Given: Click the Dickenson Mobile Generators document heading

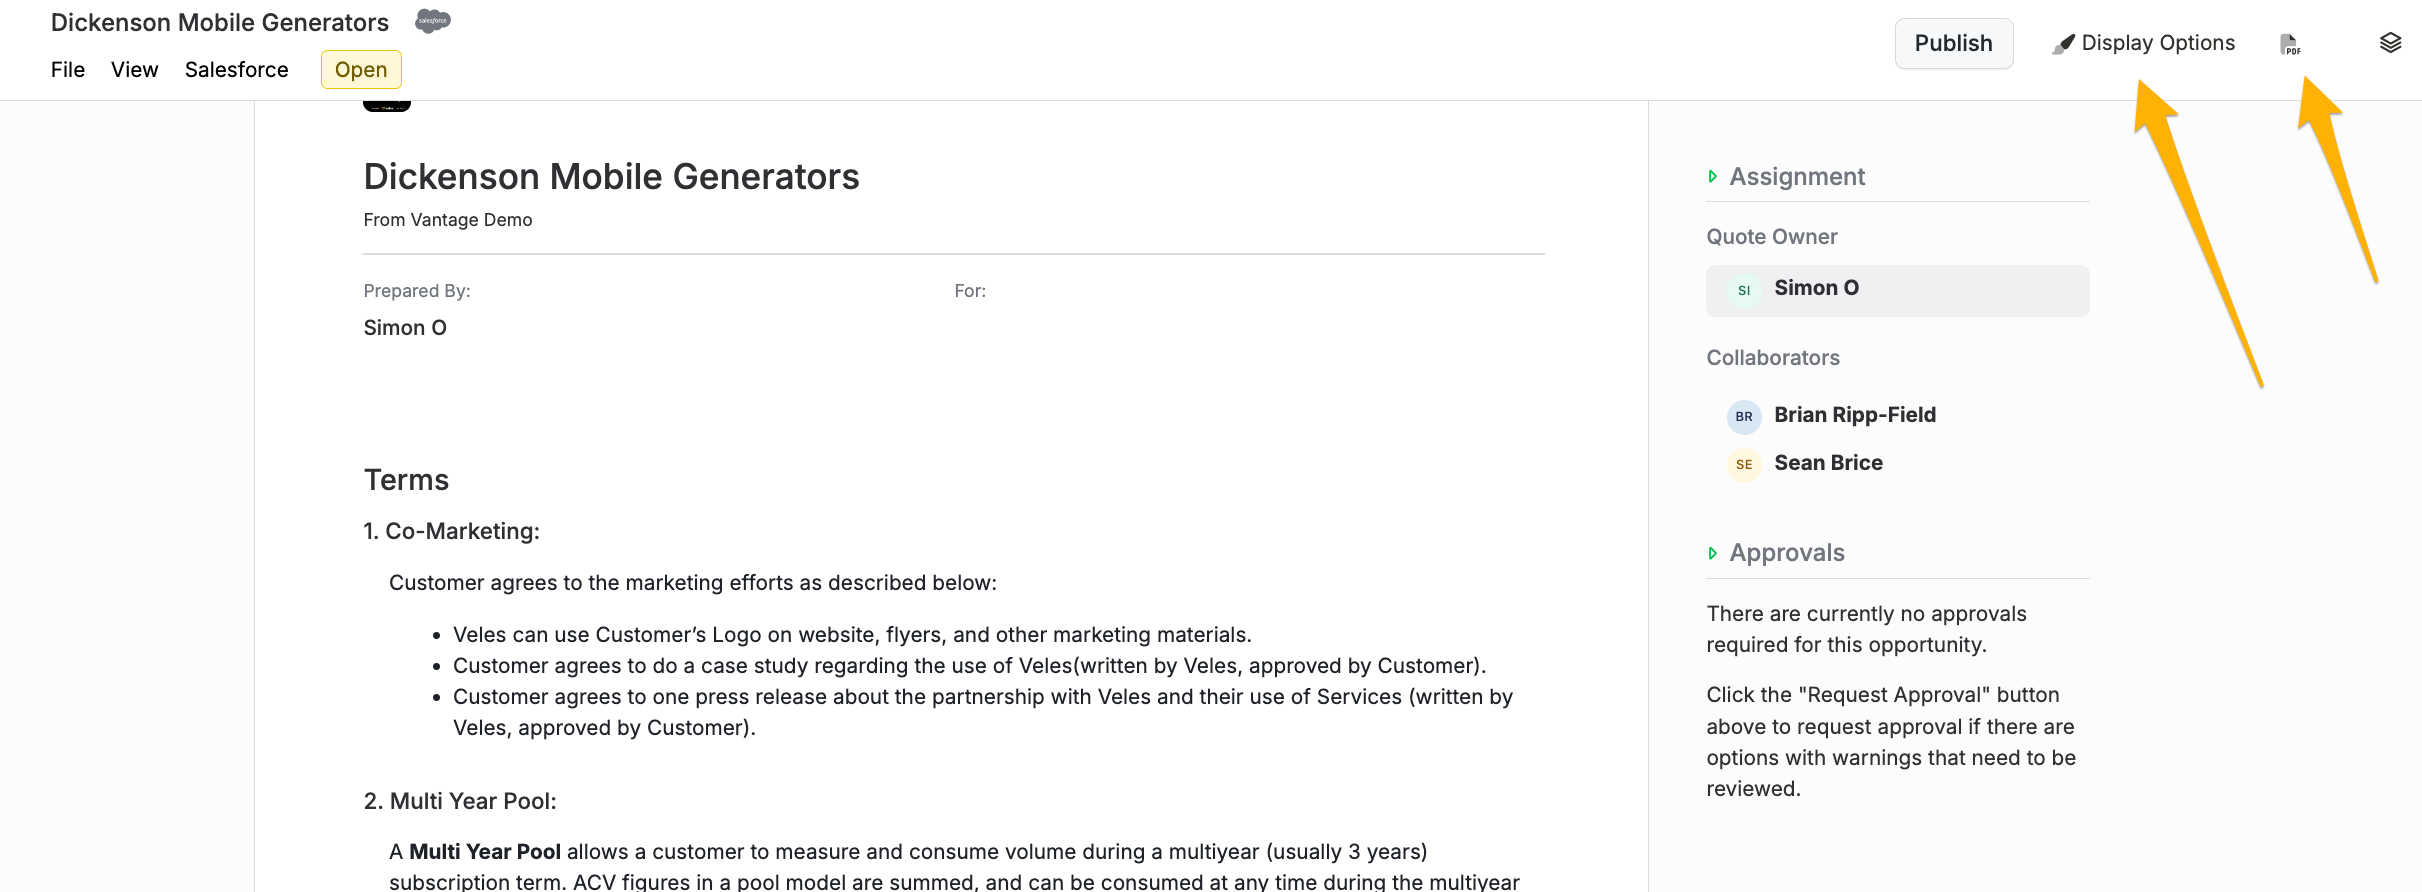Looking at the screenshot, I should tap(611, 176).
